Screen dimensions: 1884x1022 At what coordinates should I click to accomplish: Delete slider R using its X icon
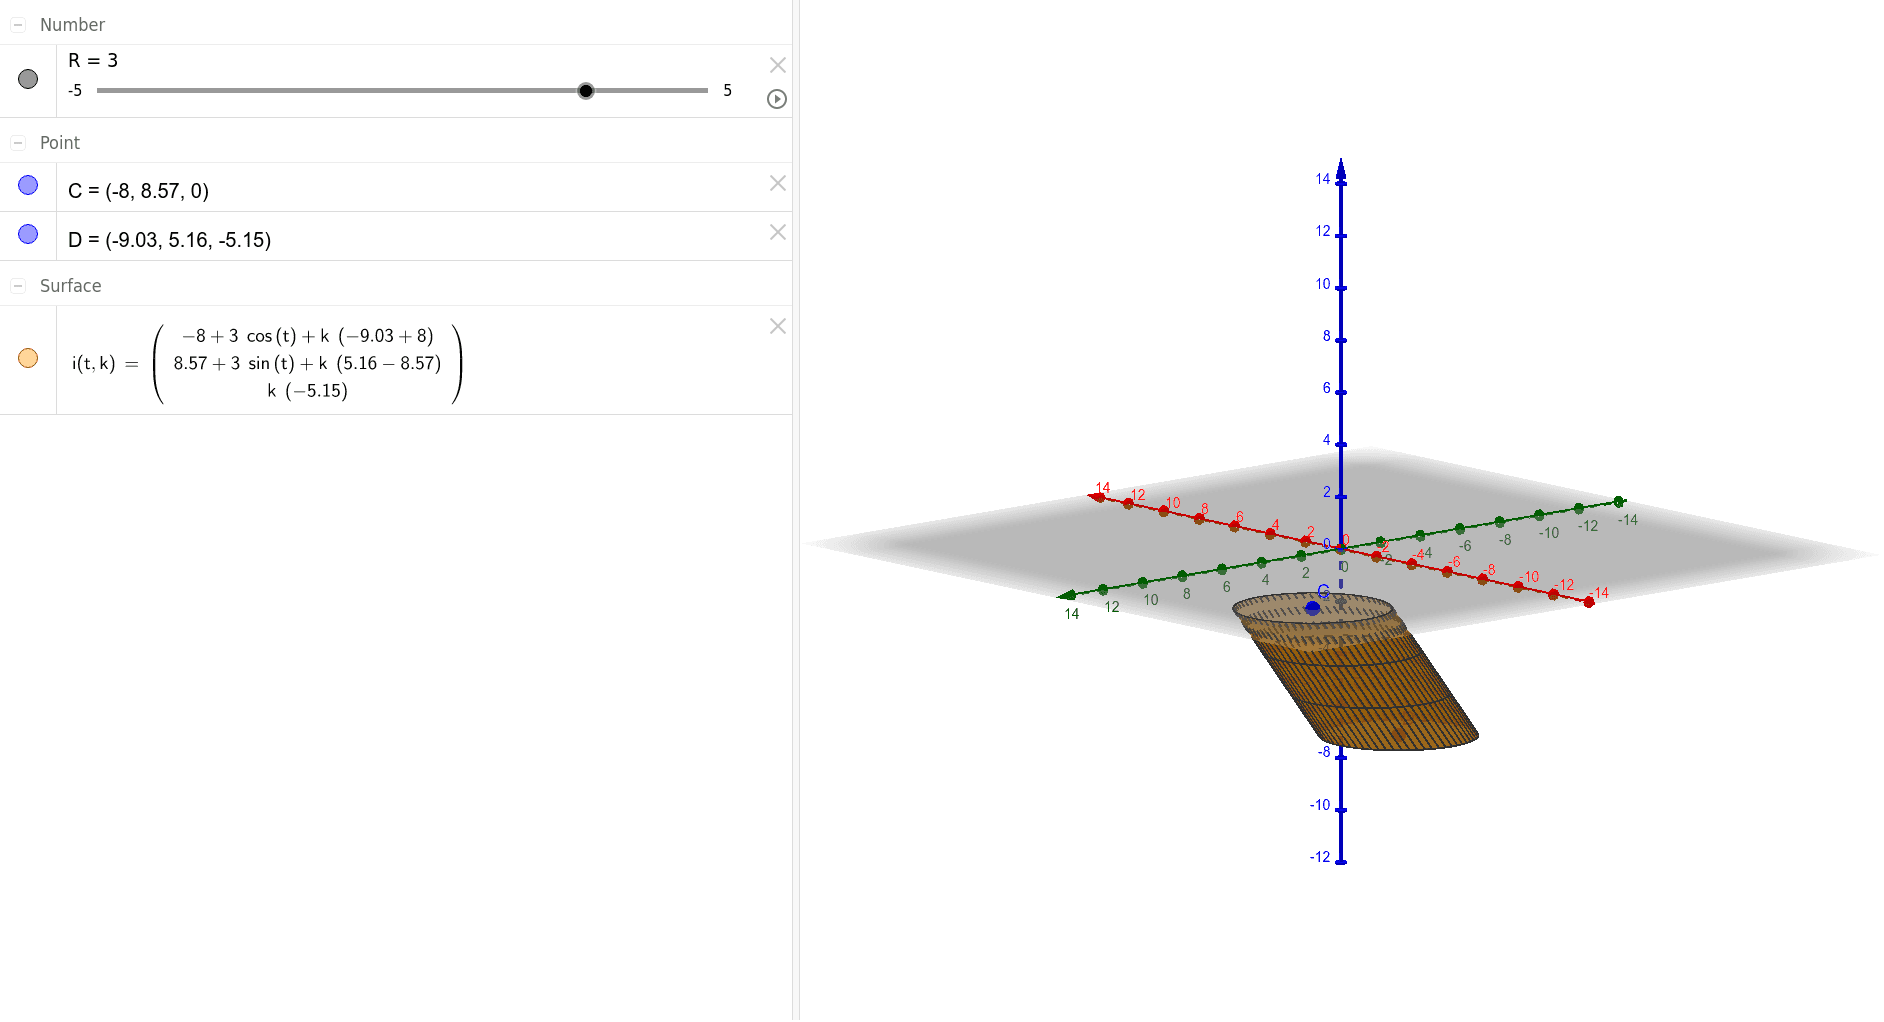coord(776,64)
